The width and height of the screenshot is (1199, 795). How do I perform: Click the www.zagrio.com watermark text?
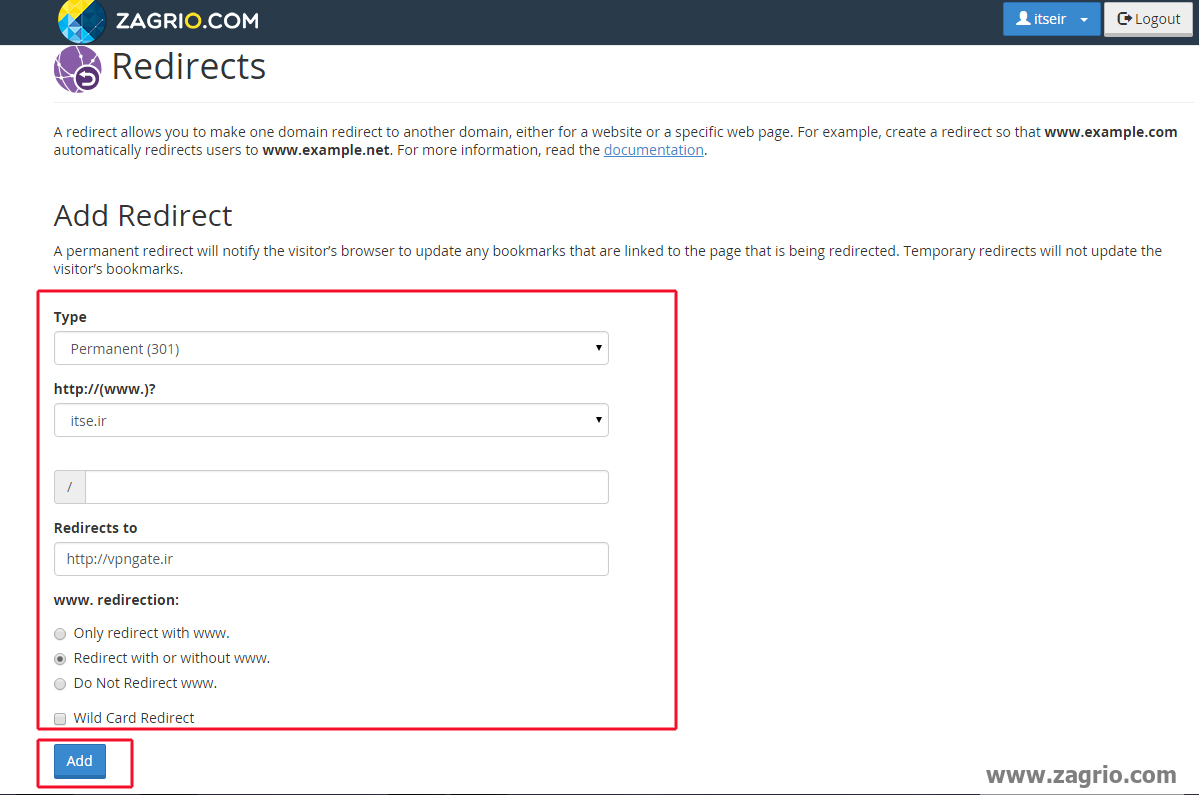(x=1080, y=775)
